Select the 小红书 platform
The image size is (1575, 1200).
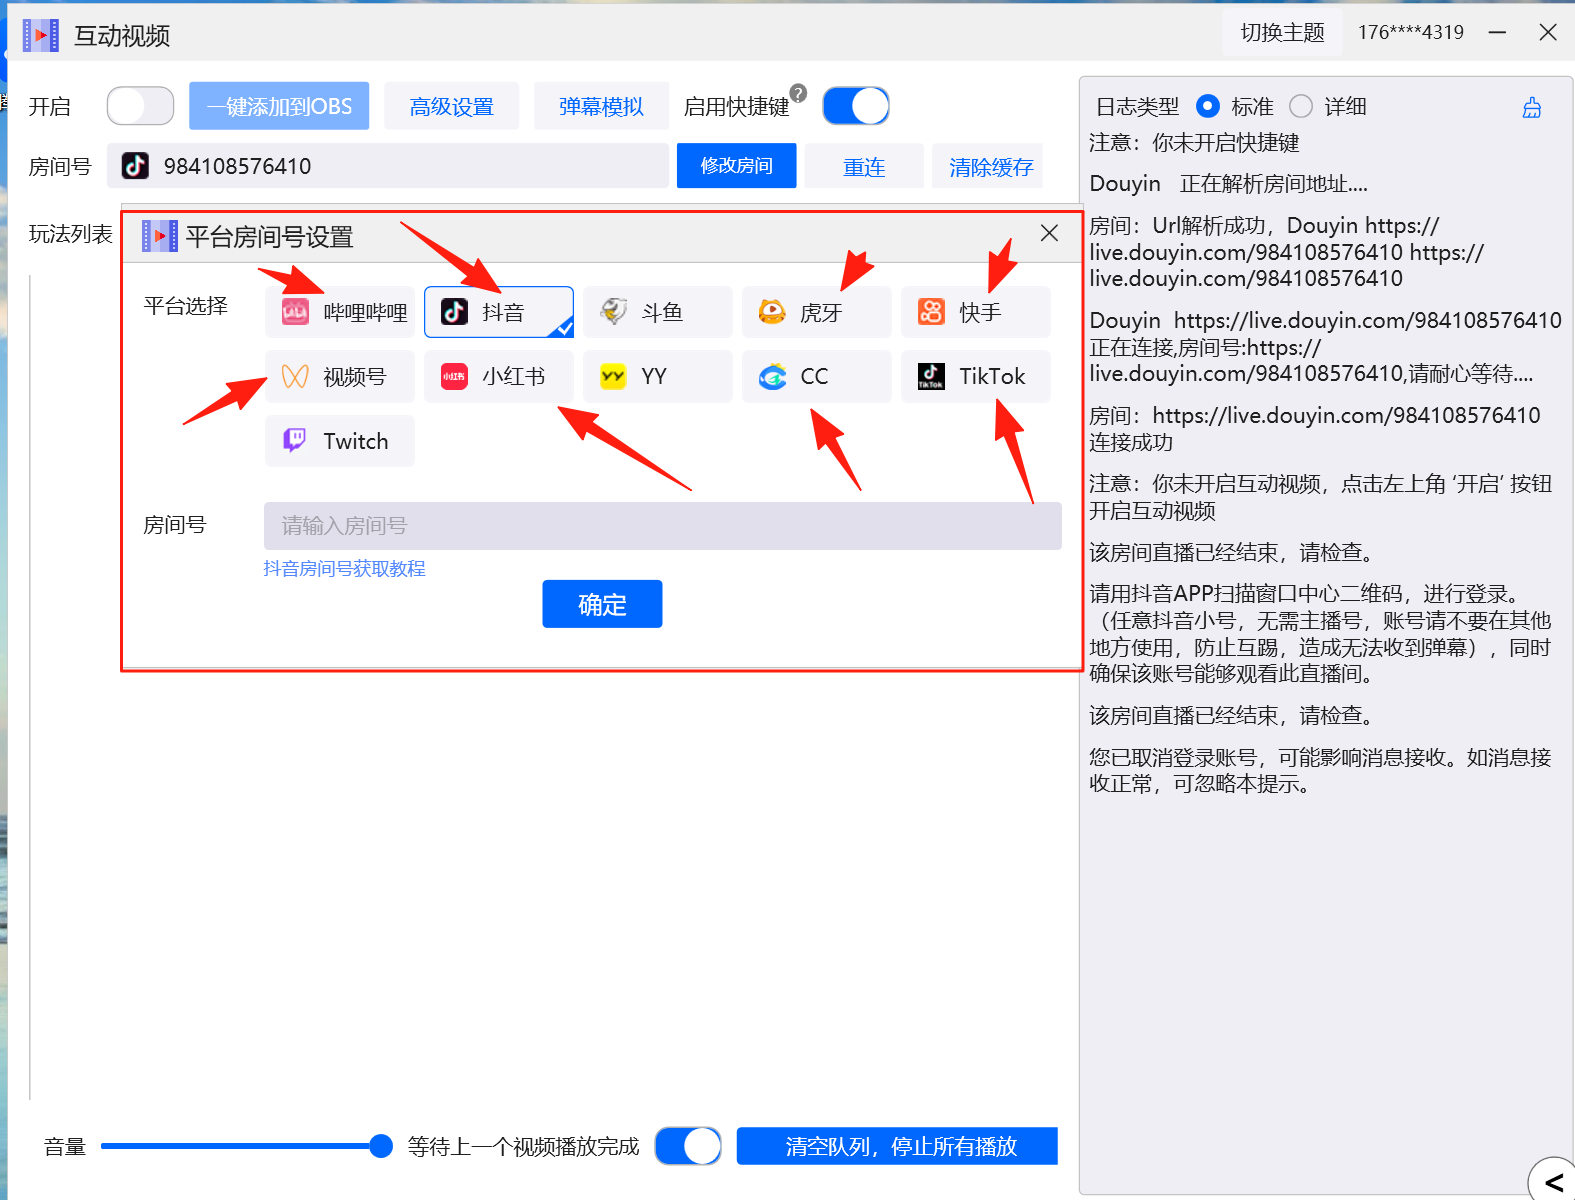click(499, 376)
